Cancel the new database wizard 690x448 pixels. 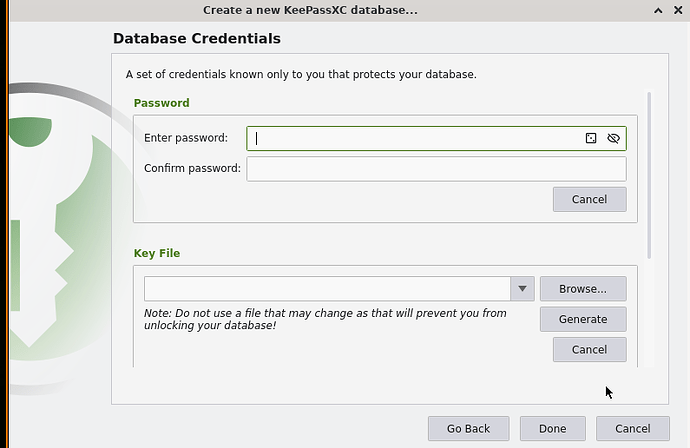pyautogui.click(x=632, y=429)
